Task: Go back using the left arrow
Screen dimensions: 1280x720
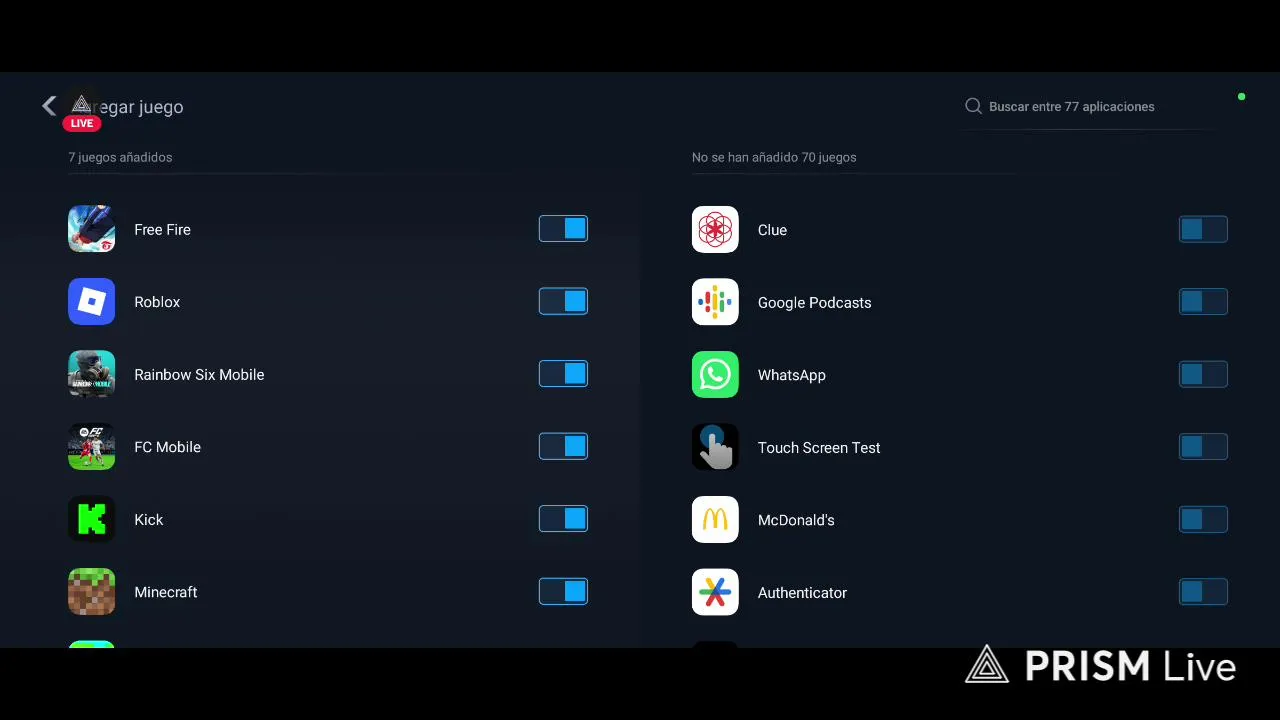Action: pos(49,106)
